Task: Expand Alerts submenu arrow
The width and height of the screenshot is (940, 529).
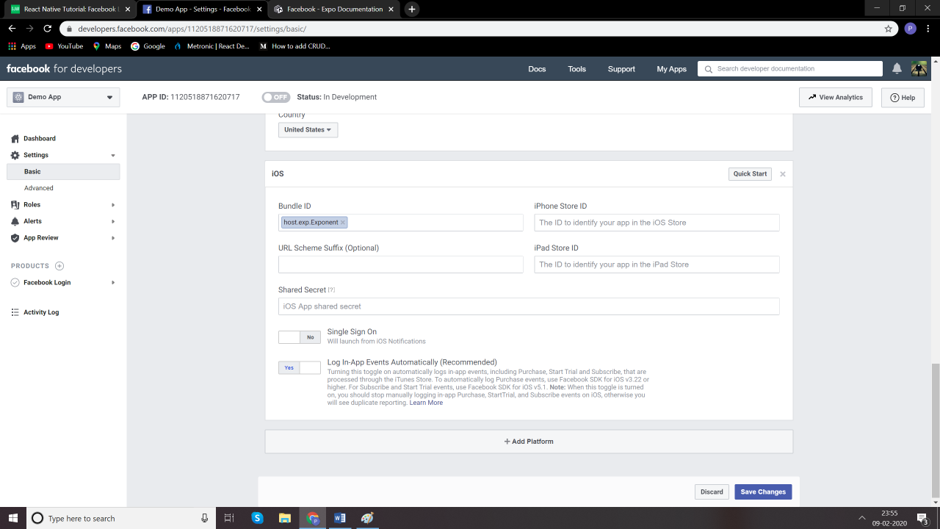Action: pyautogui.click(x=113, y=221)
